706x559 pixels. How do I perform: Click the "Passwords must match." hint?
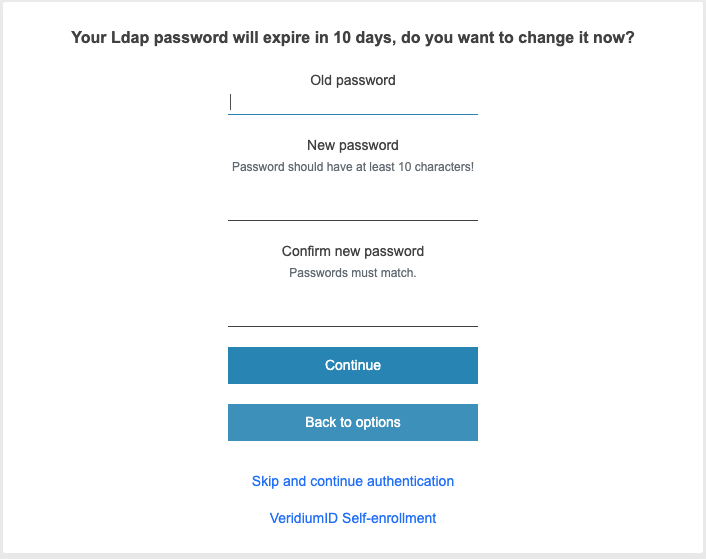(353, 272)
